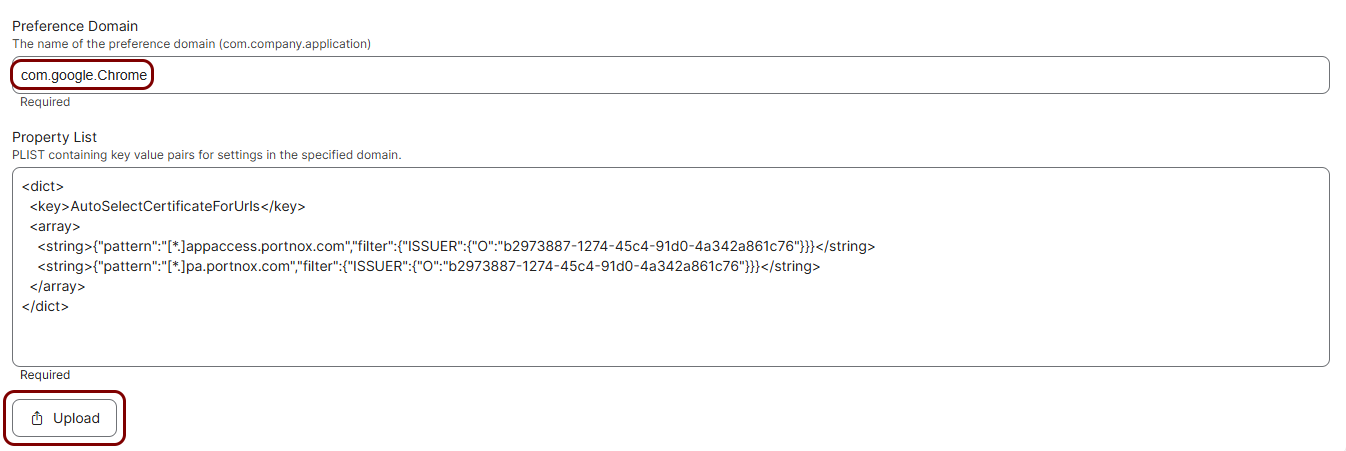Click the Upload button label
1346x451 pixels.
76,418
